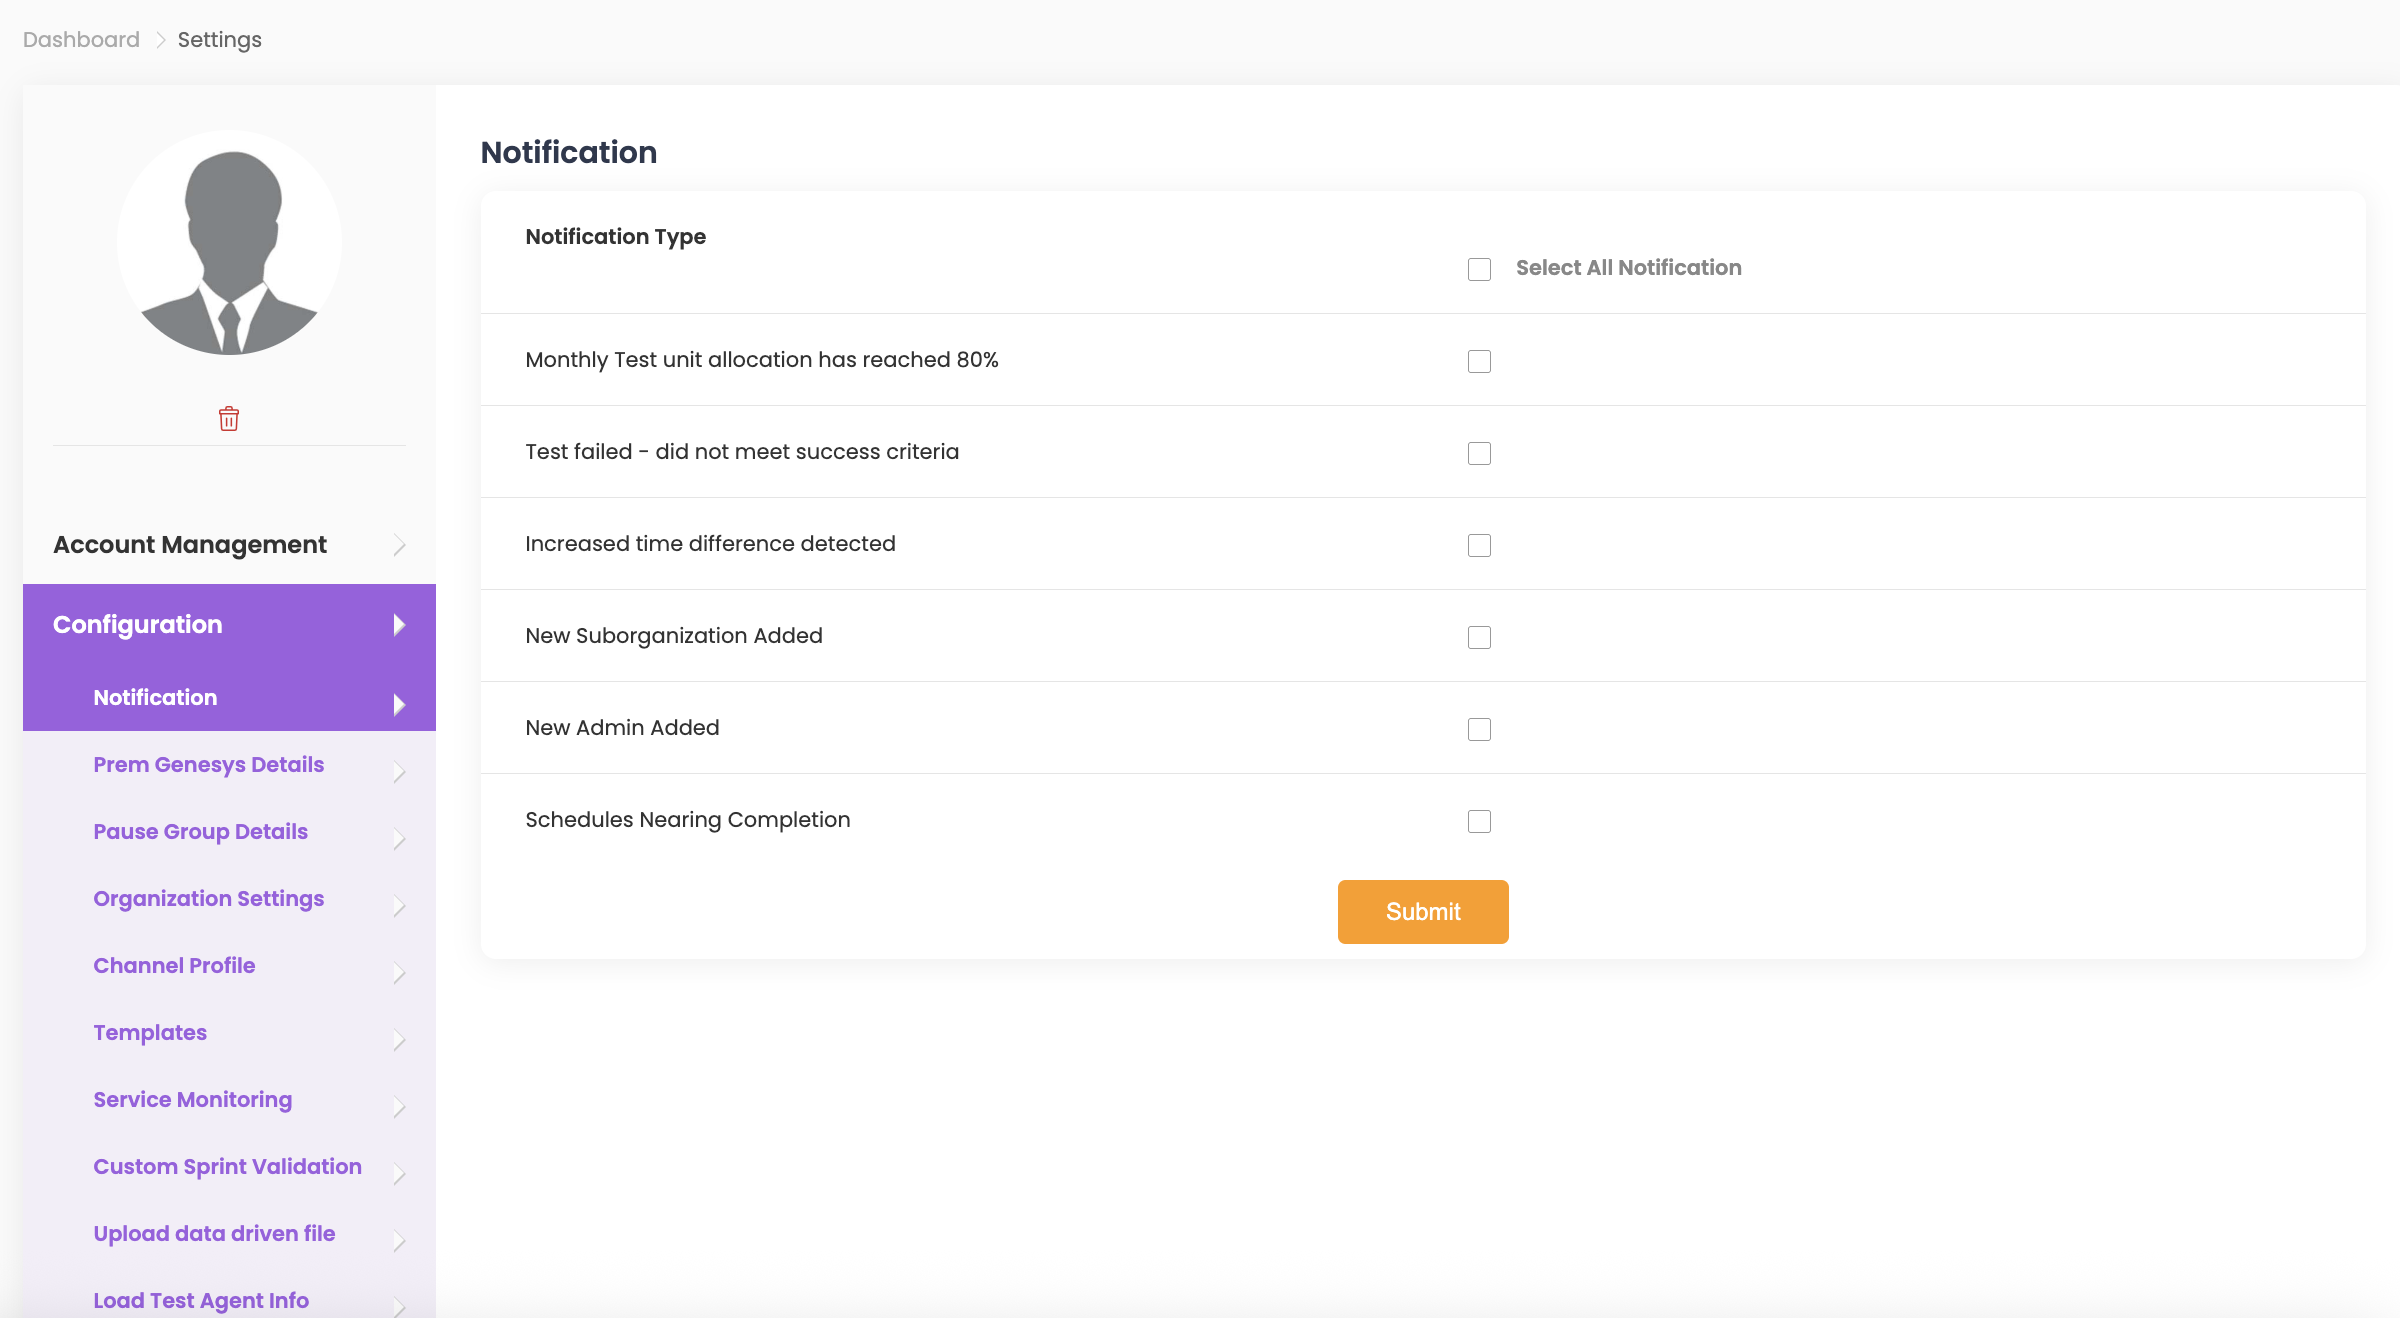The width and height of the screenshot is (2400, 1318).
Task: Collapse the Configuration menu section
Action: coord(138,625)
